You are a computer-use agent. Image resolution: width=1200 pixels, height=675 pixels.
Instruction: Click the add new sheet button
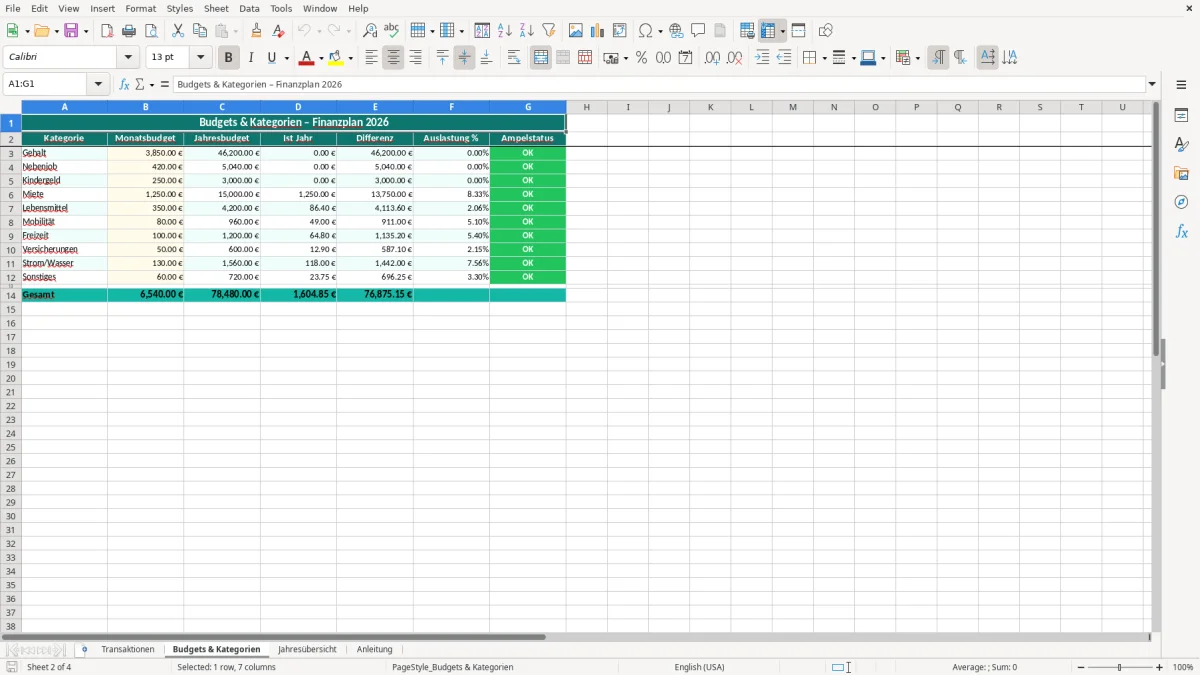click(84, 650)
